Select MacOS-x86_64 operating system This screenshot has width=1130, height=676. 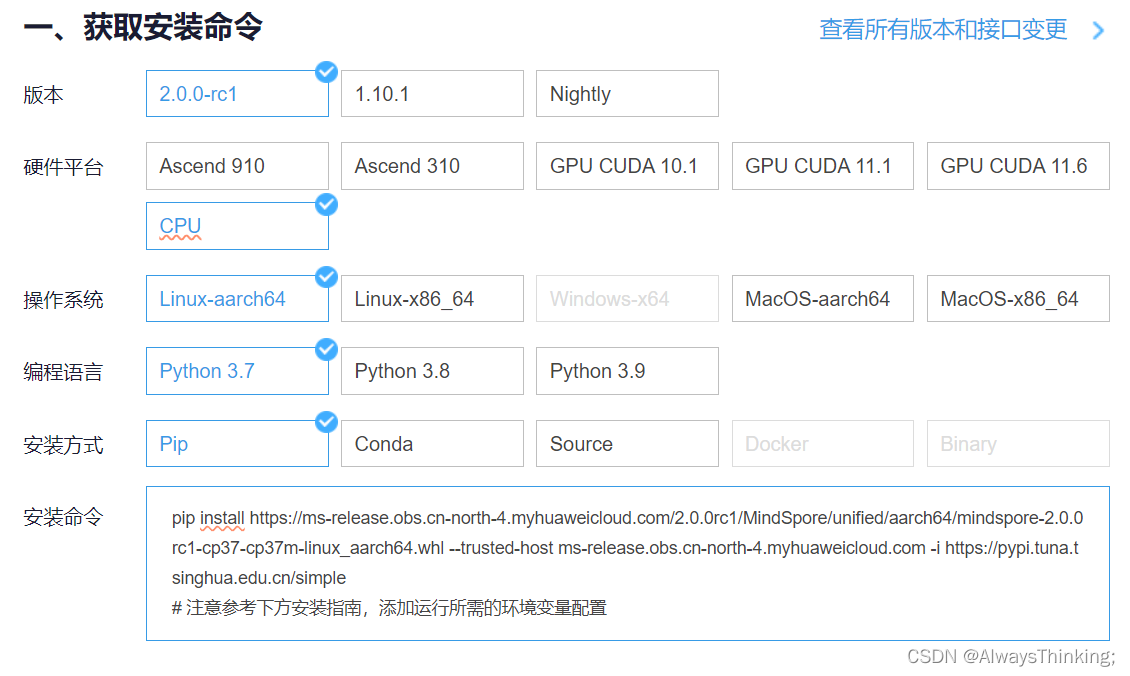pyautogui.click(x=1018, y=298)
